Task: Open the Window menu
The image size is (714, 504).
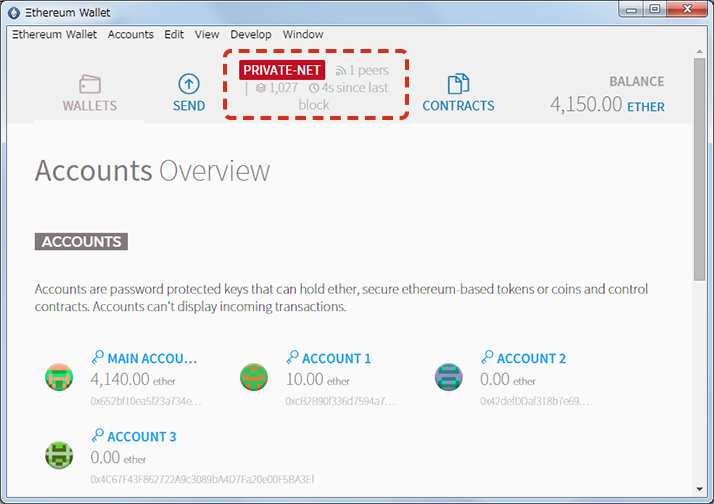Action: click(x=303, y=35)
